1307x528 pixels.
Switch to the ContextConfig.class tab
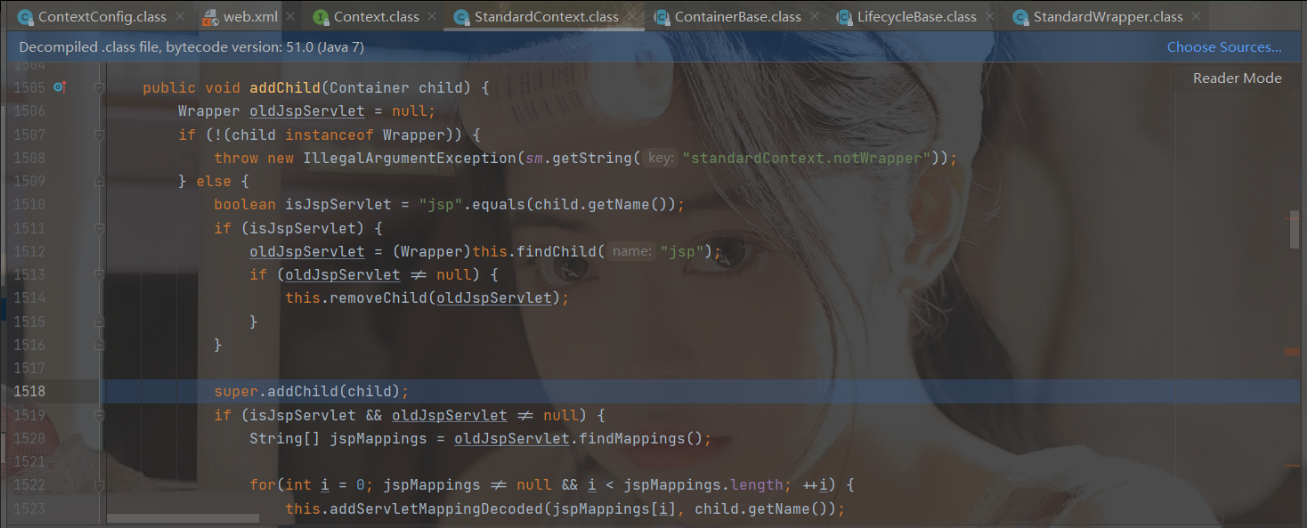point(101,17)
